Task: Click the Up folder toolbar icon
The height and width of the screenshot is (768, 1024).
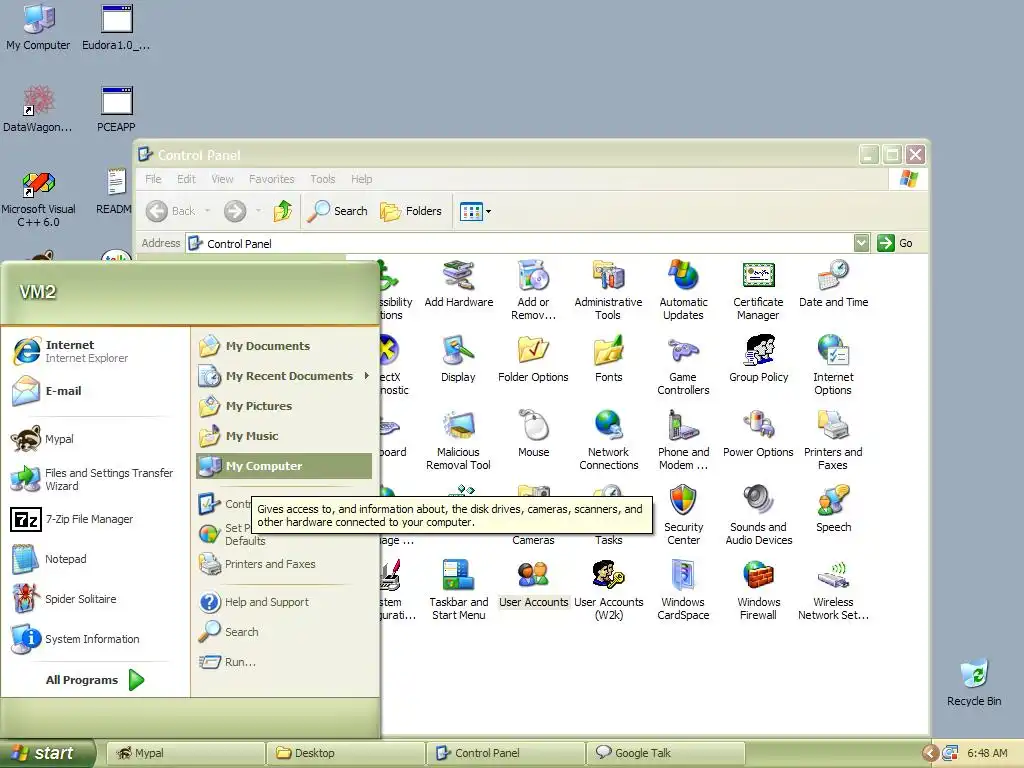Action: coord(283,211)
